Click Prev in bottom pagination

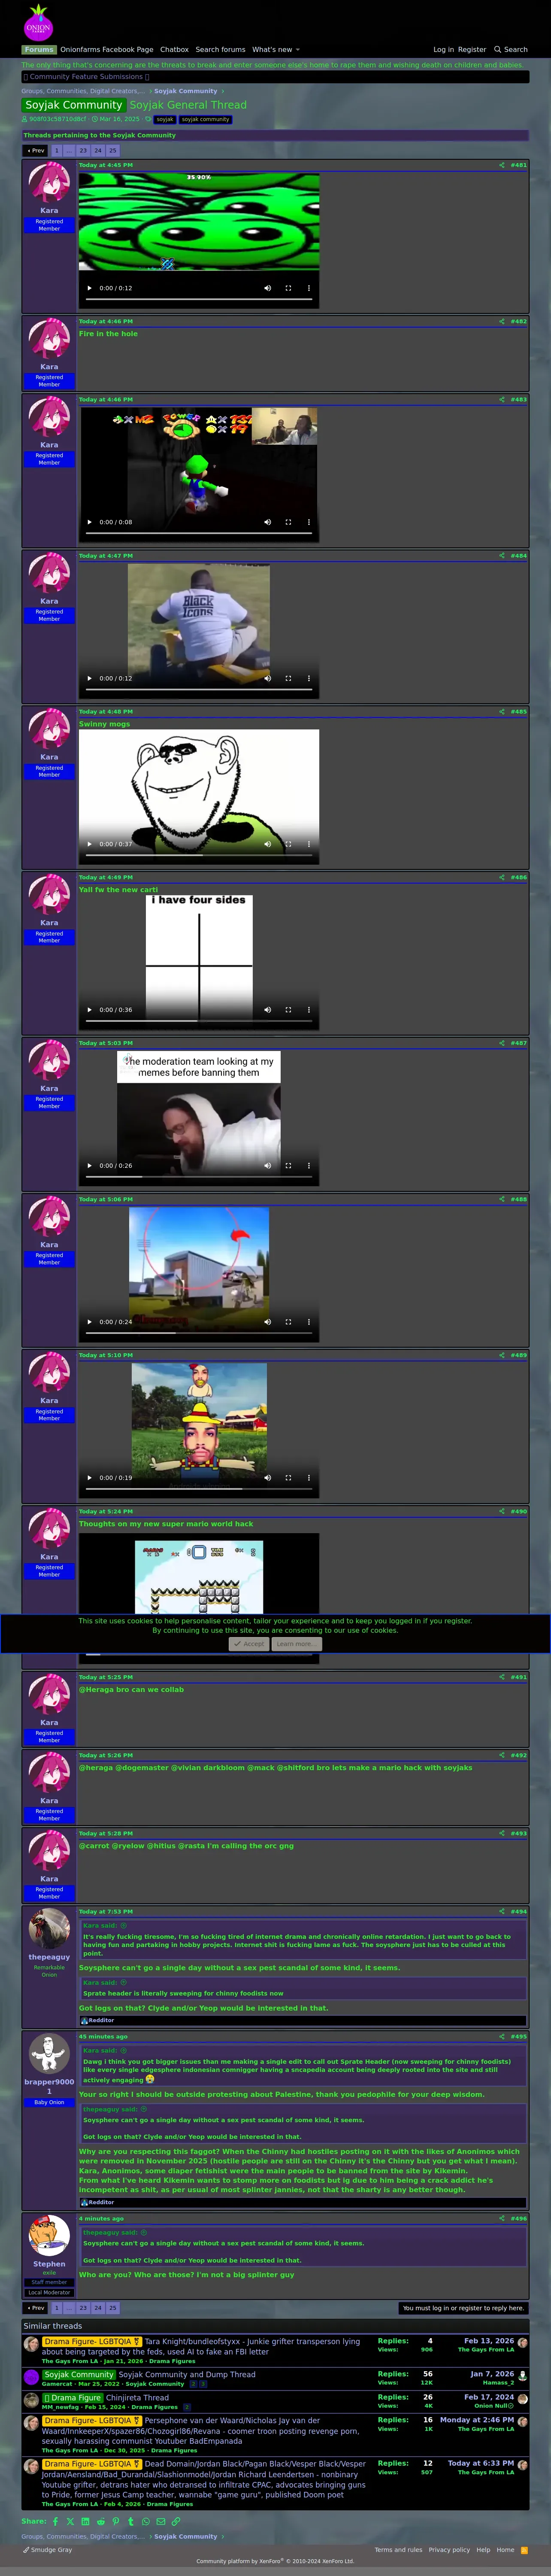tap(35, 2308)
